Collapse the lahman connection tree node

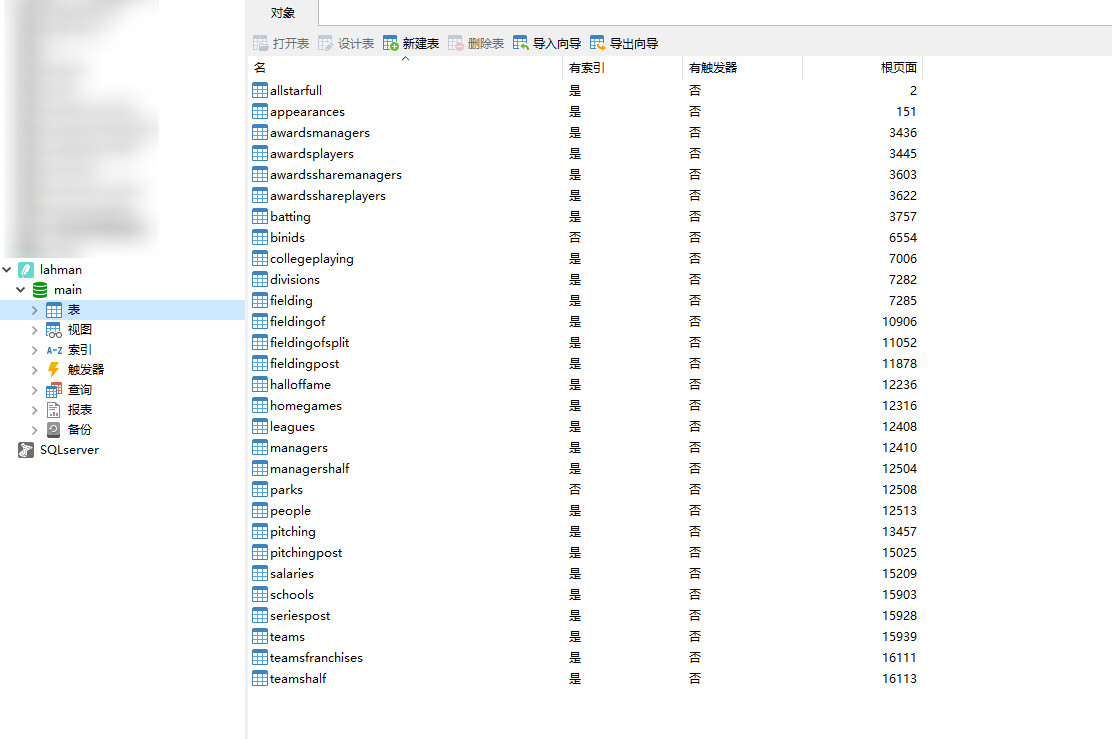7,270
